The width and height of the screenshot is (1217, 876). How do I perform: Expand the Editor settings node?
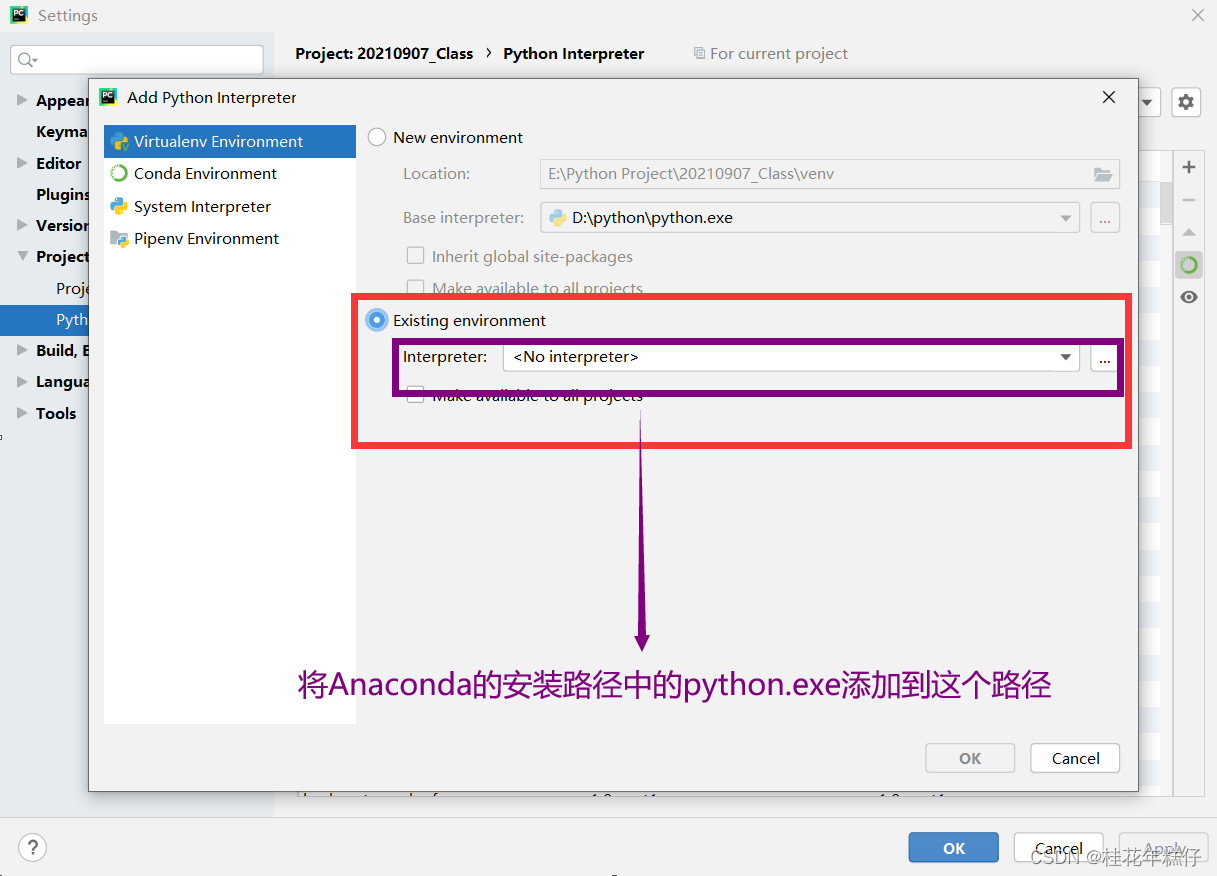[22, 163]
